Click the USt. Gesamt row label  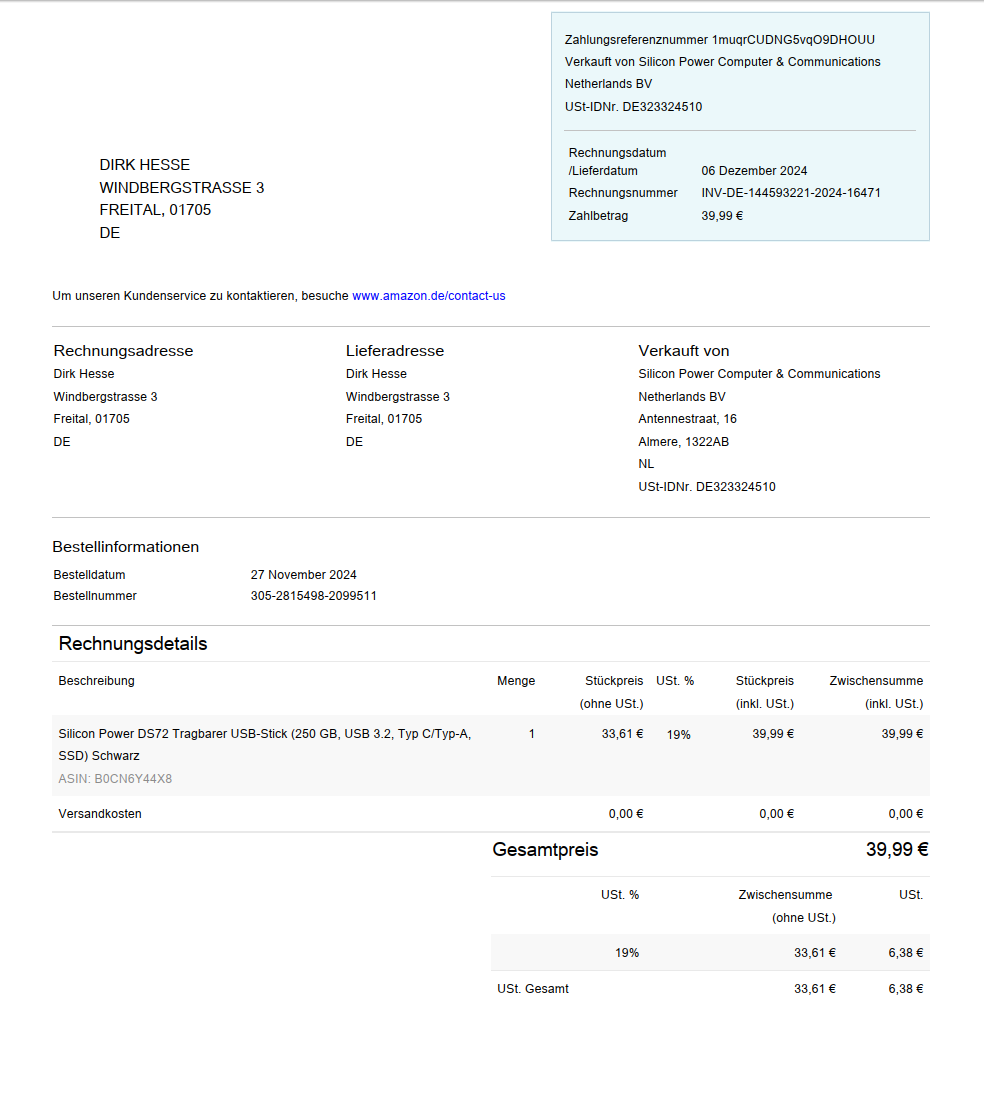tap(532, 989)
